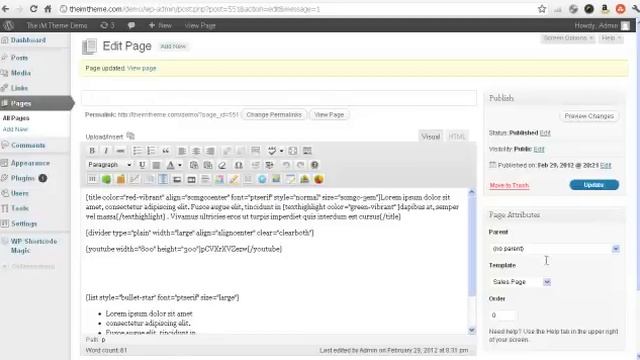Open Upload/Insert media icon

pos(131,136)
